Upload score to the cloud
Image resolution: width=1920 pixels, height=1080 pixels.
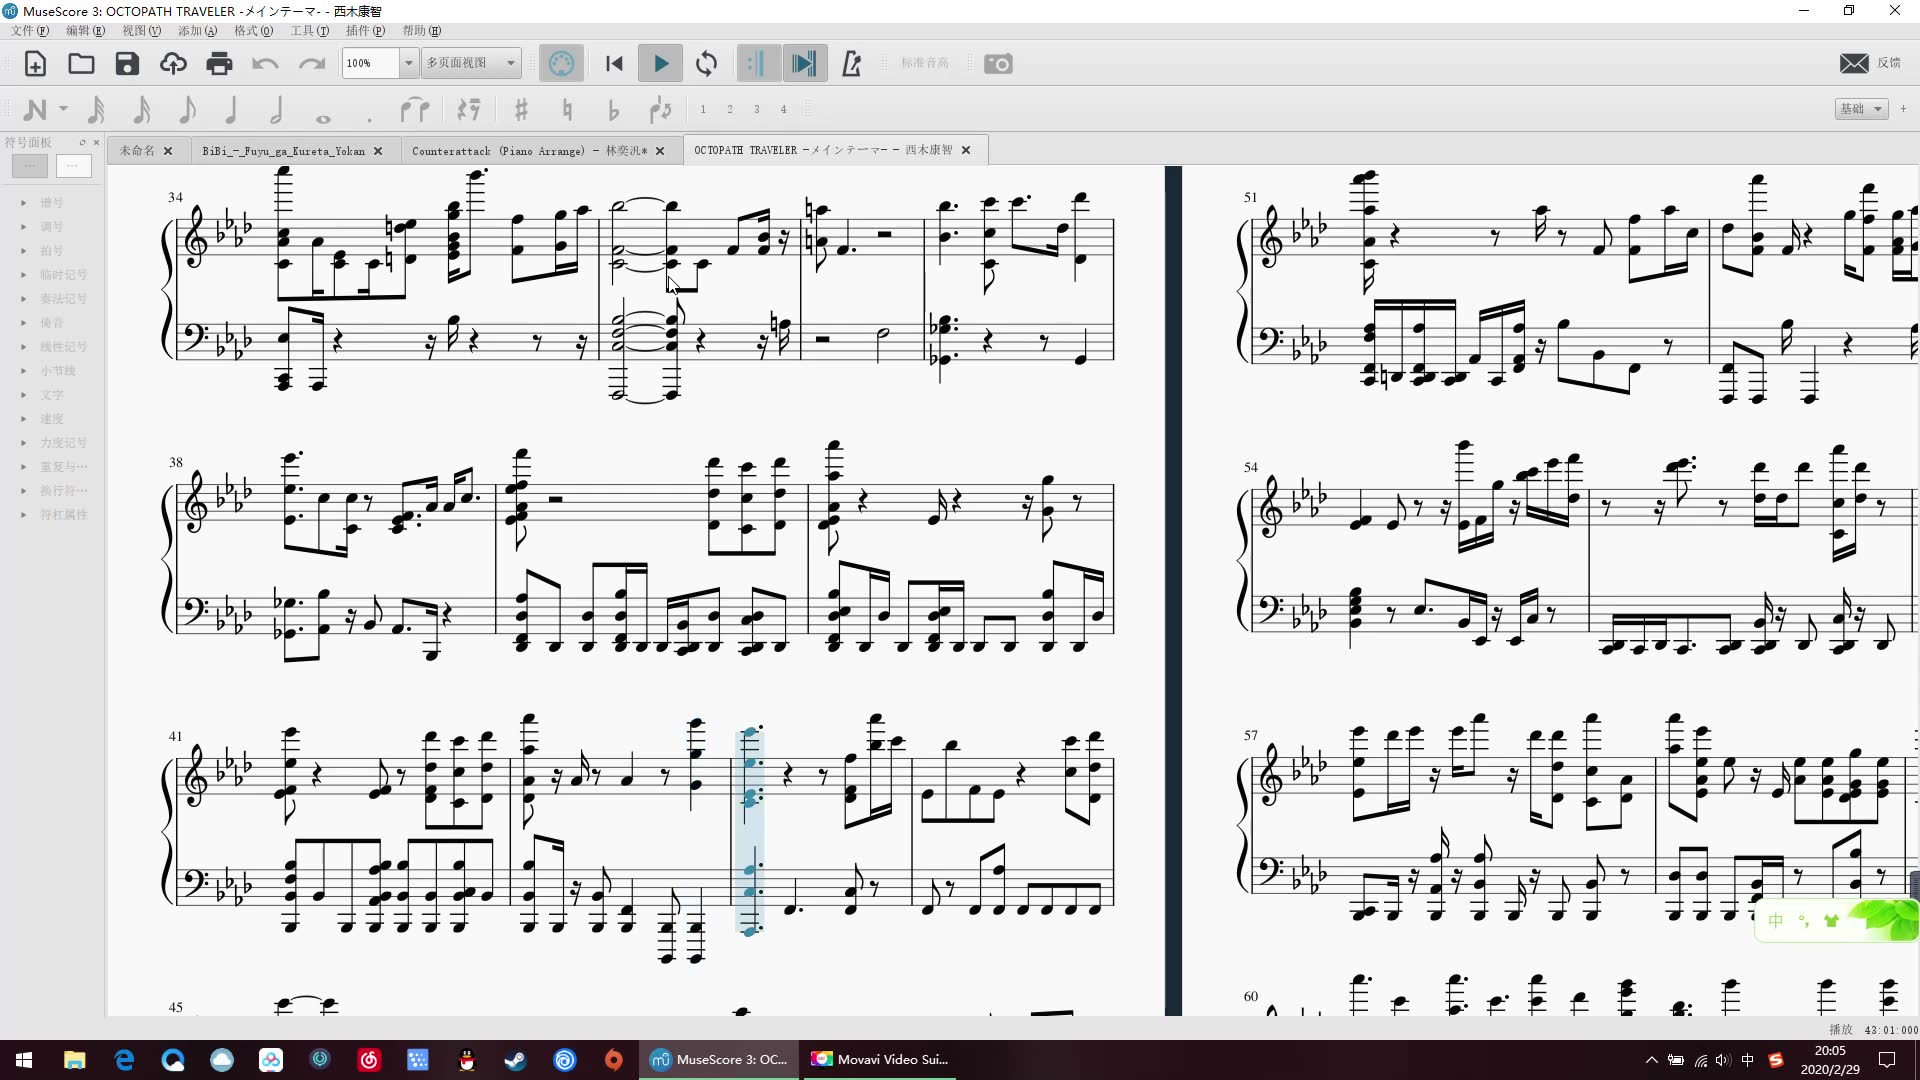173,64
